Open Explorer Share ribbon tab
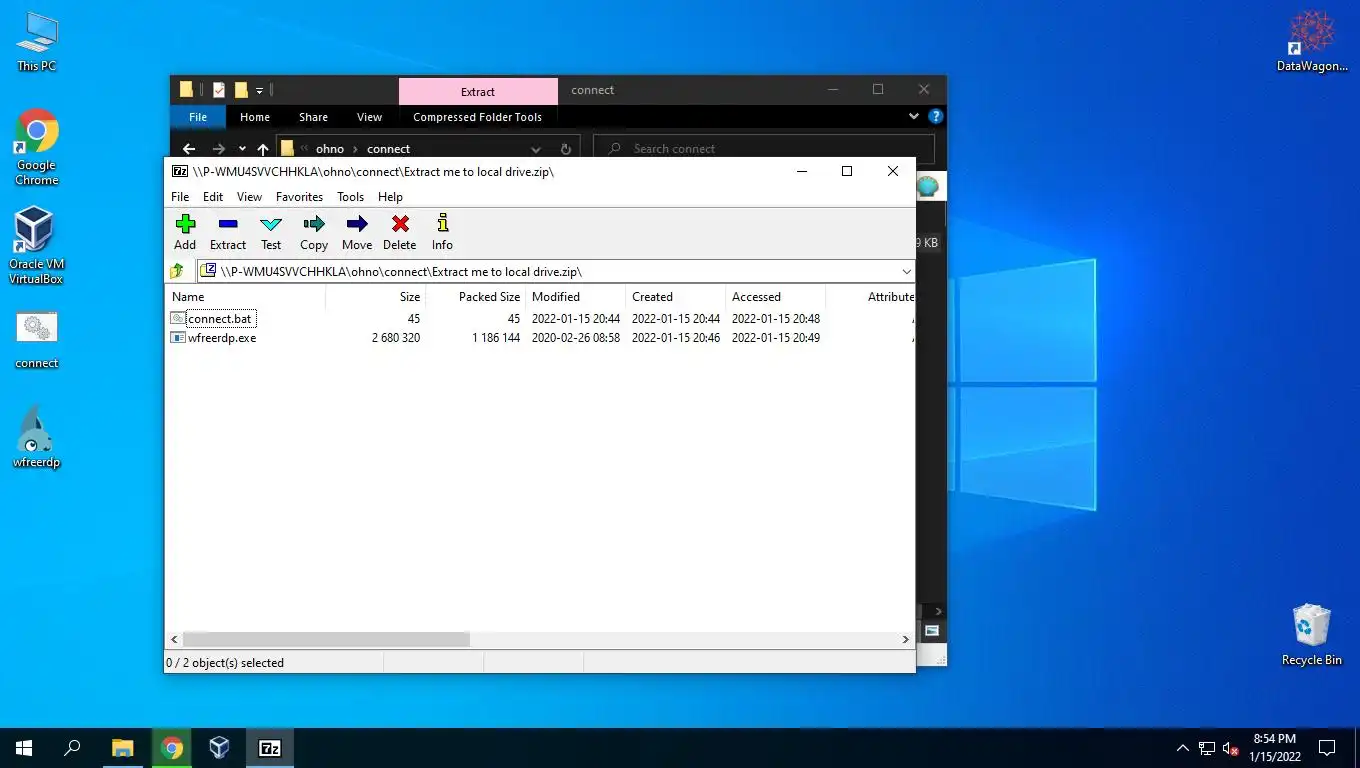 [313, 117]
